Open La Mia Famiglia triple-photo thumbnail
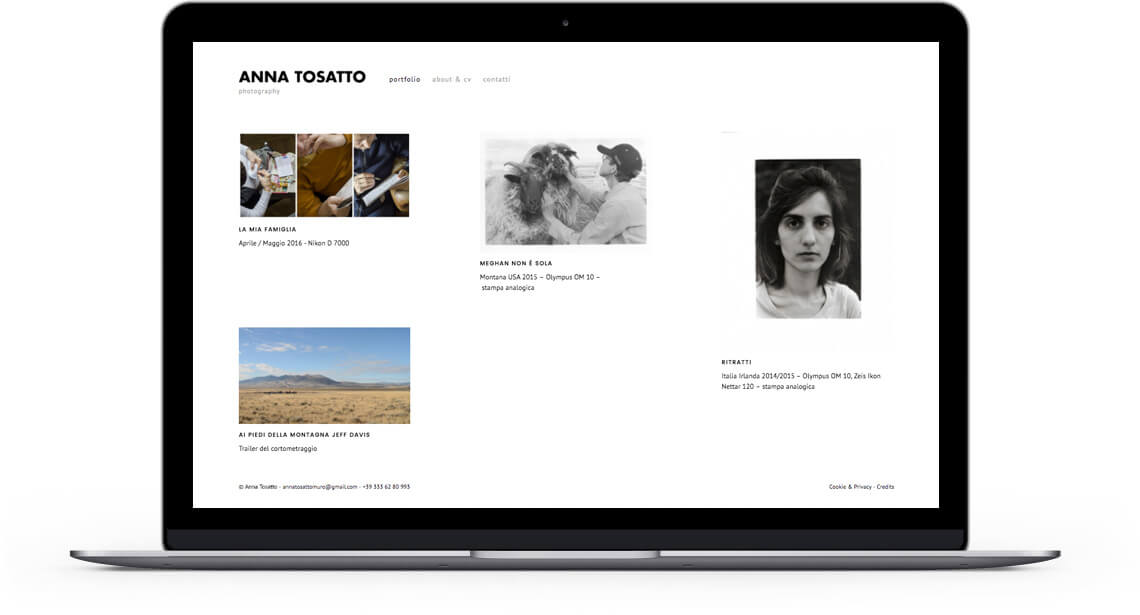 point(324,175)
